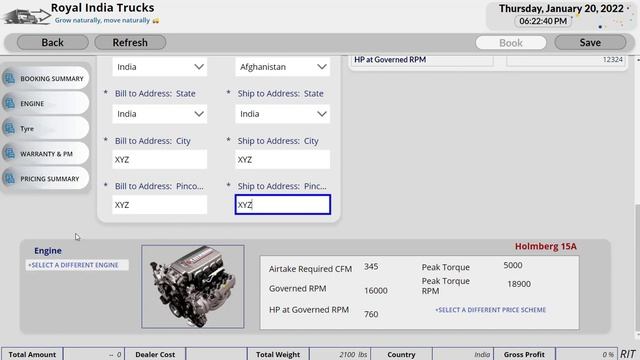This screenshot has height=360, width=640.
Task: Click the Gross Profit value 0 %
Action: pyautogui.click(x=608, y=355)
